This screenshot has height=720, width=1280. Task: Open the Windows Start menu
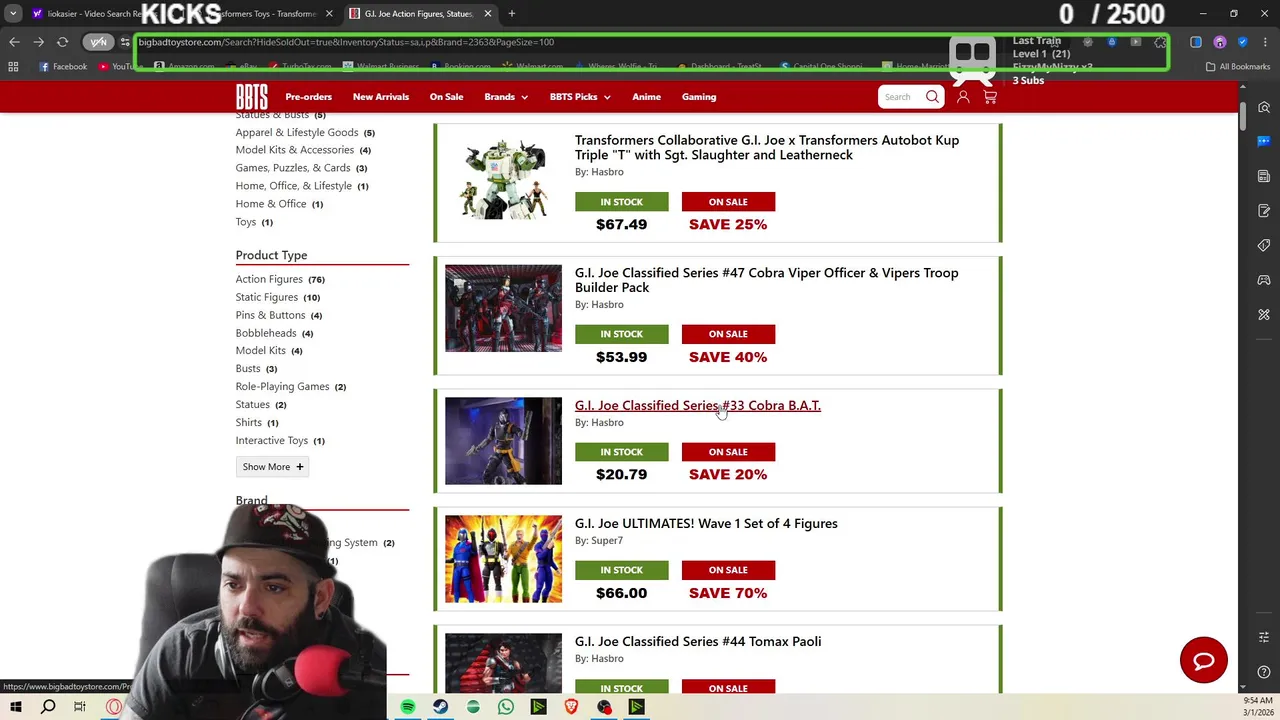click(x=15, y=707)
